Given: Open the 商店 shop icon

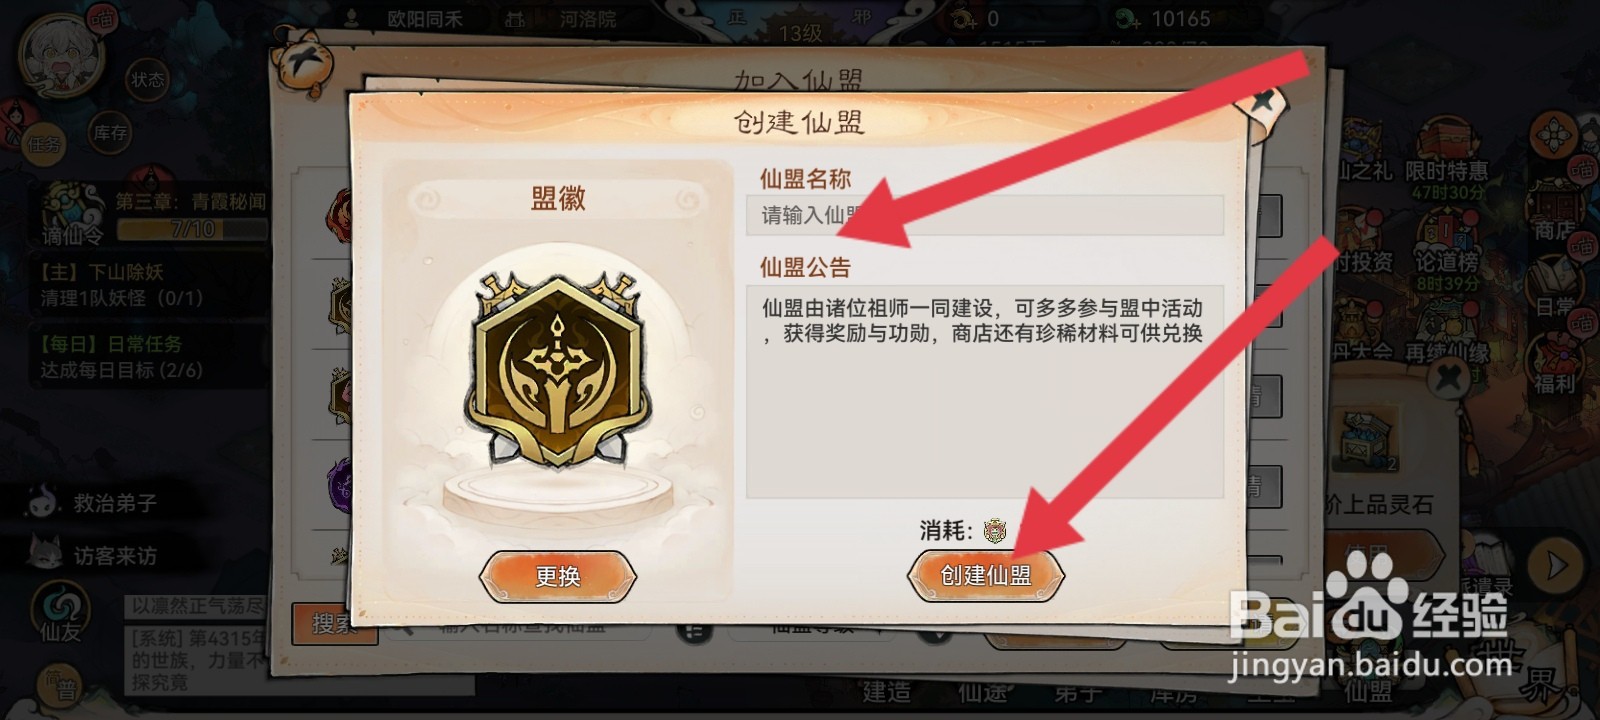Looking at the screenshot, I should click(1555, 215).
